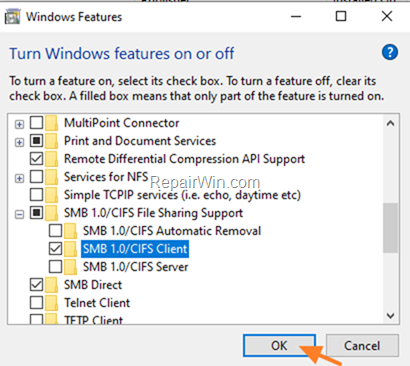
Task: Select the MultiPoint Connector label
Action: coord(121,123)
